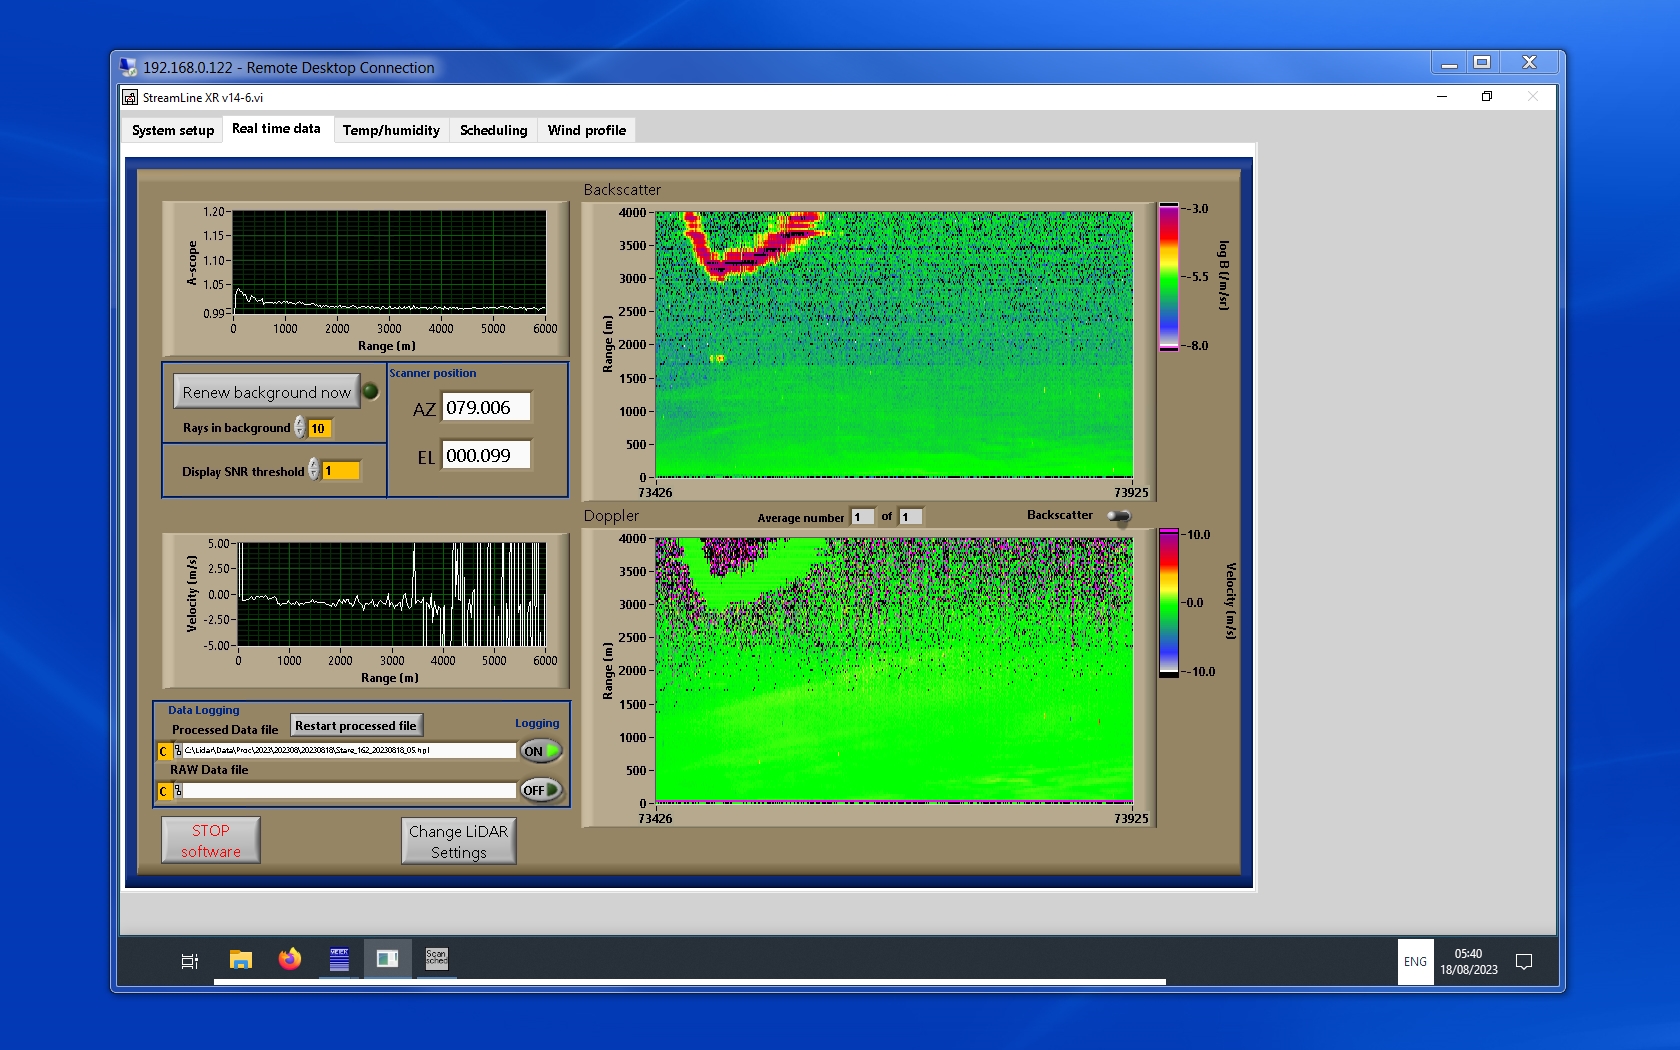Screen dimensions: 1680x1050
Task: Flip the Backscatter toggle switch above Doppler
Action: click(x=1119, y=516)
